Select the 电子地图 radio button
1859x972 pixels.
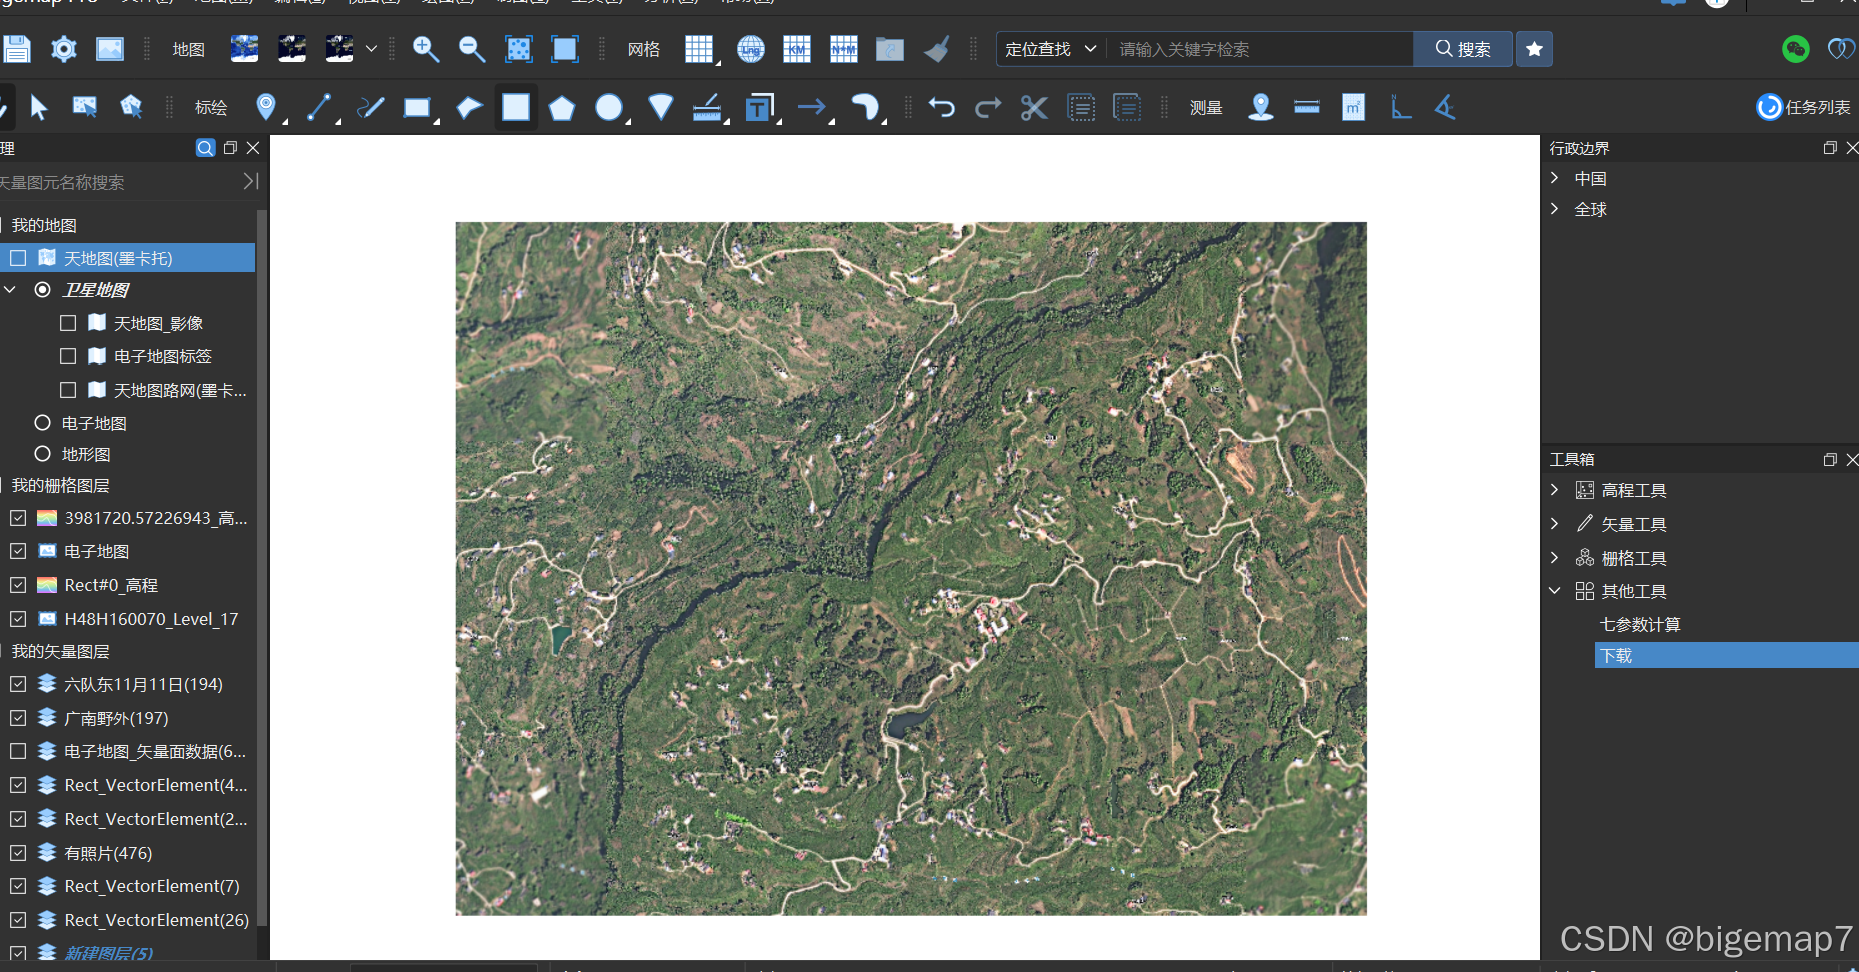pos(43,423)
